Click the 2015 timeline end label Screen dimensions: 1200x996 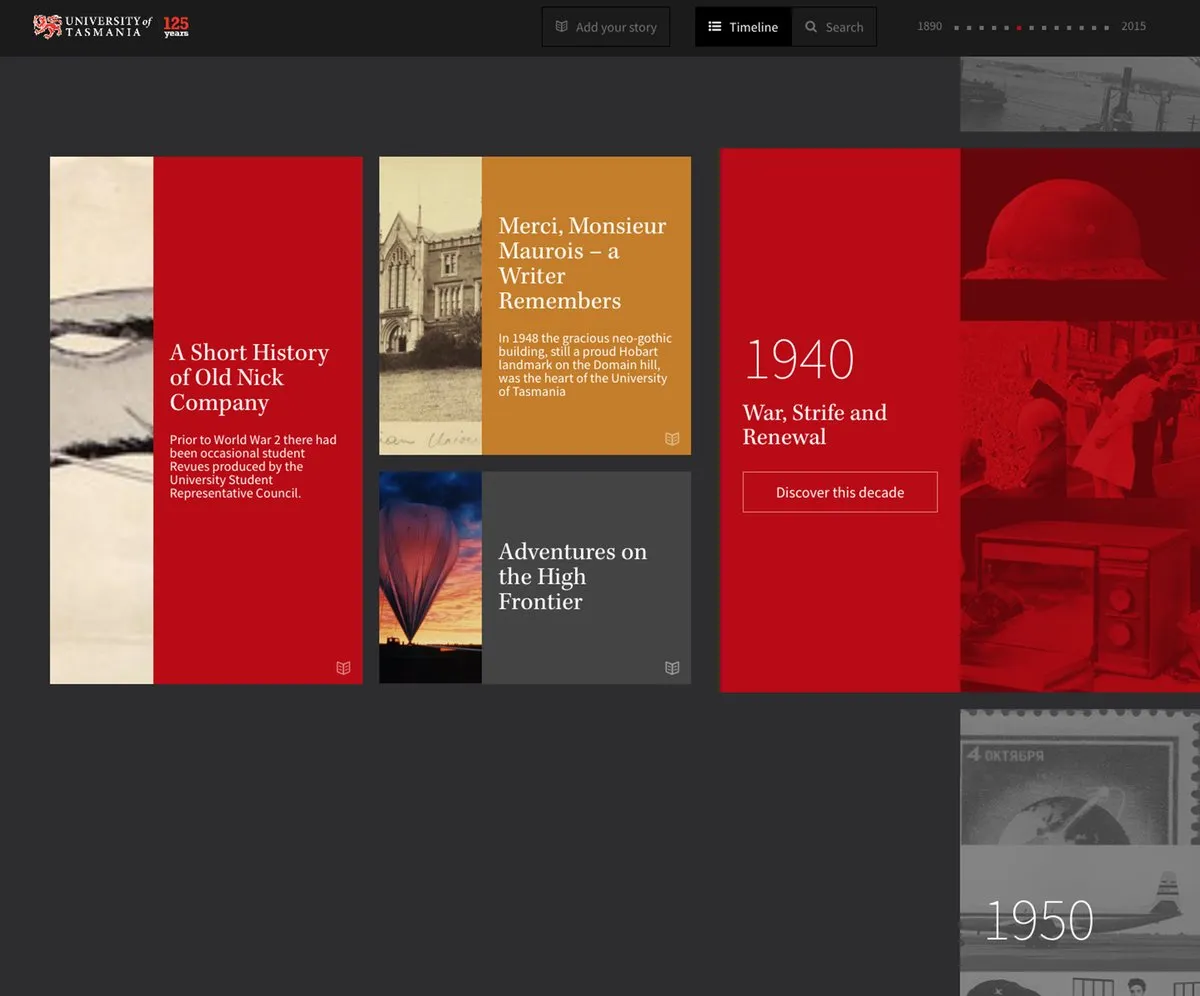point(1134,27)
